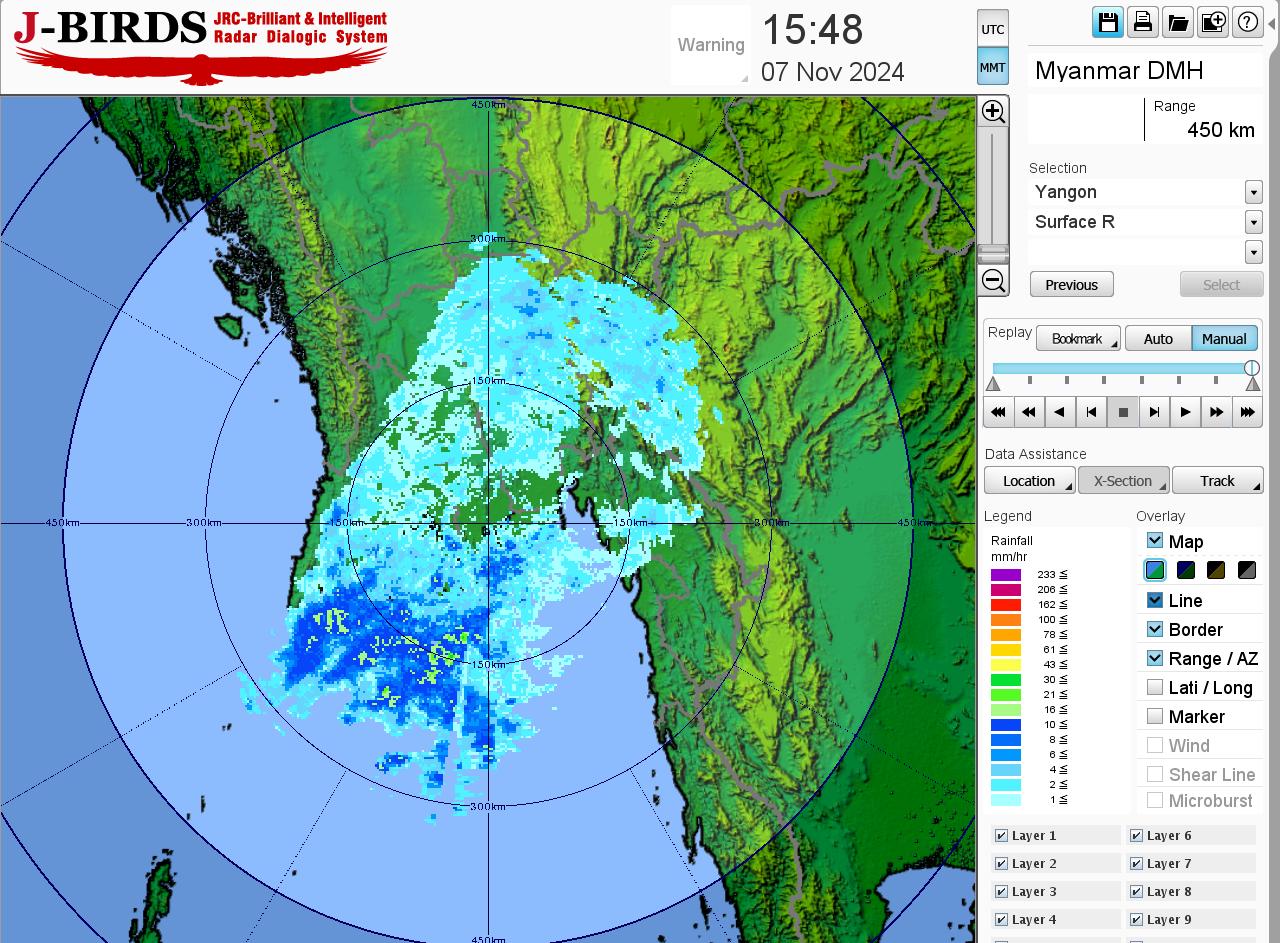
Task: Switch time display to UTC
Action: (x=993, y=29)
